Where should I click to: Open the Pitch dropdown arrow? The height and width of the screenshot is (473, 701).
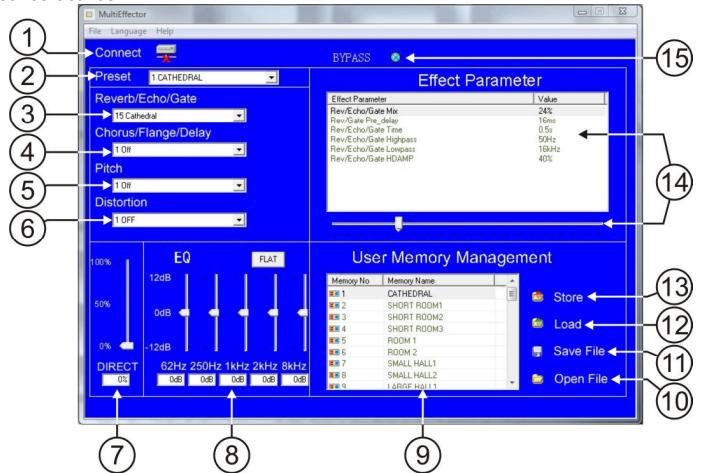coord(239,186)
